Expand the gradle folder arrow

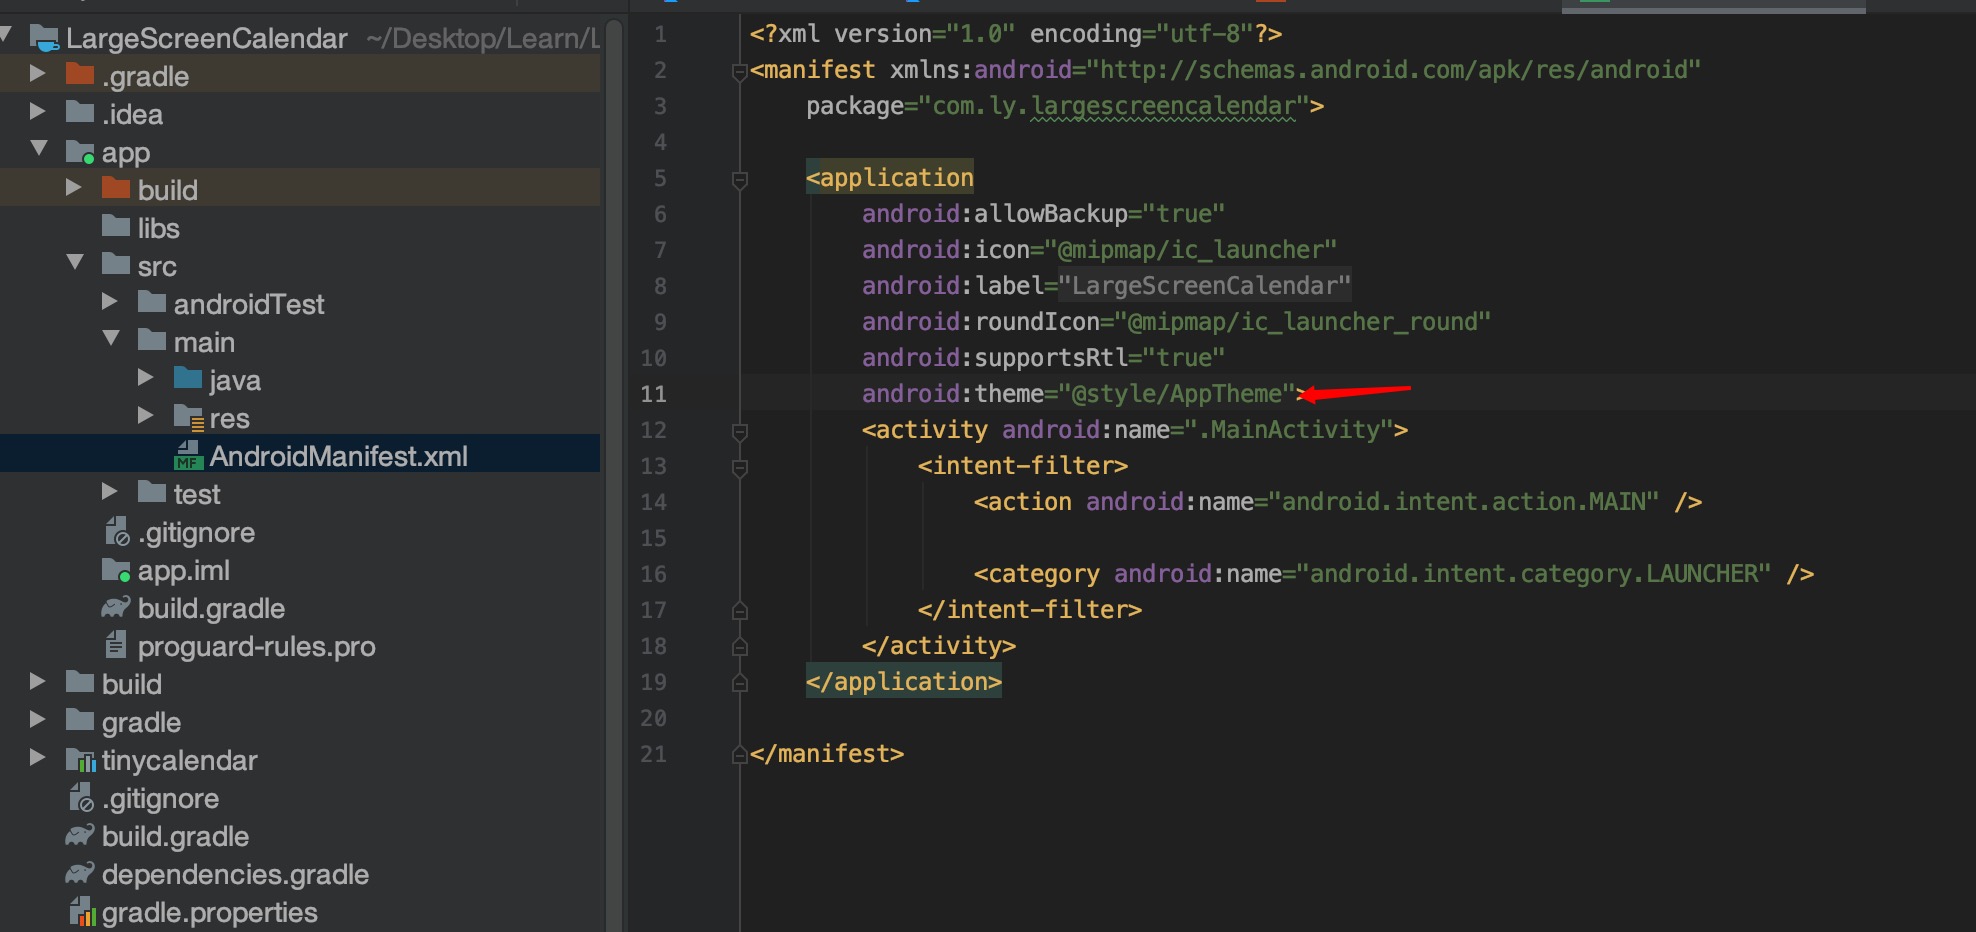click(x=38, y=719)
